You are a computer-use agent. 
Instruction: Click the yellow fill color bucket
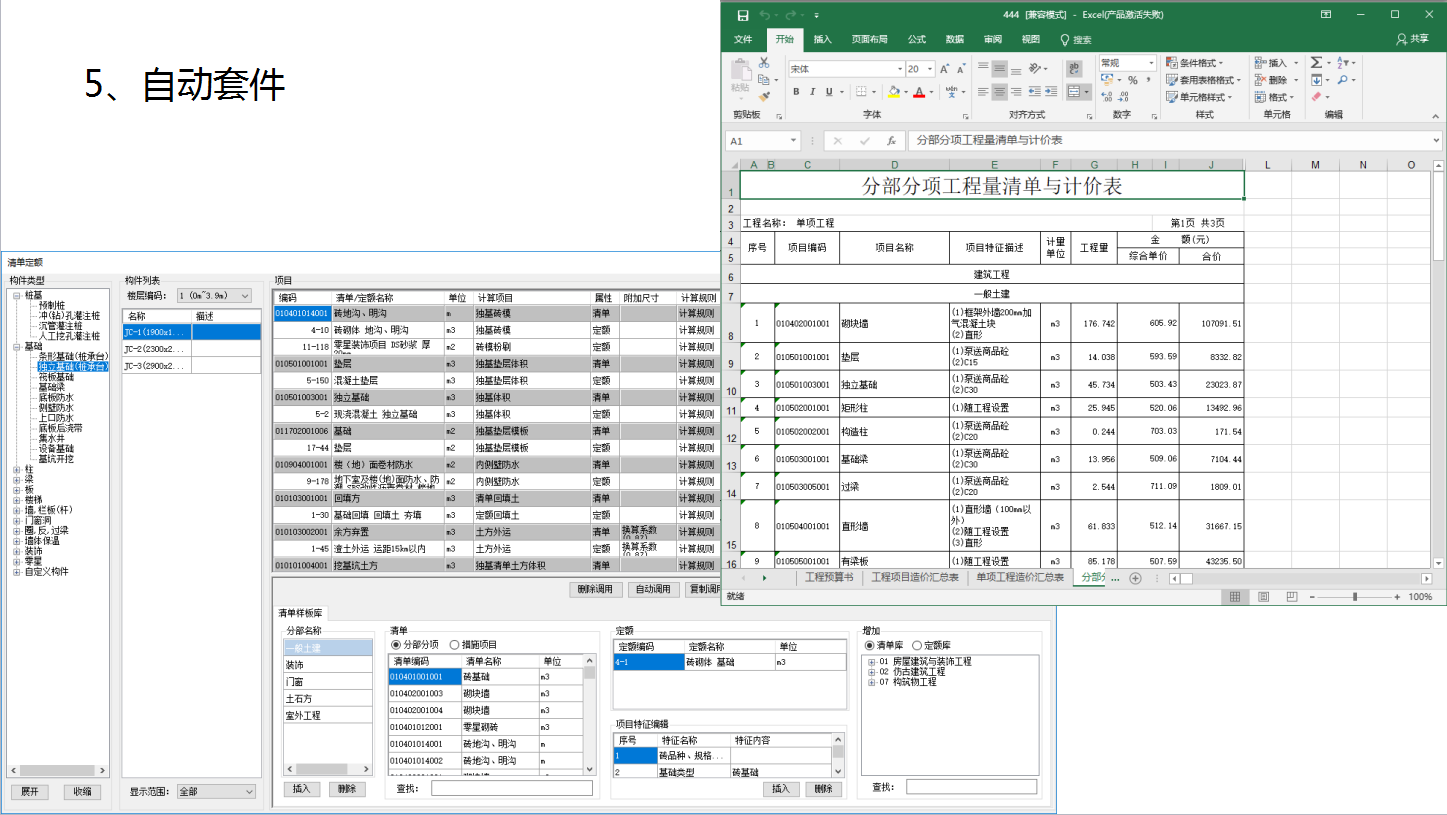point(894,92)
